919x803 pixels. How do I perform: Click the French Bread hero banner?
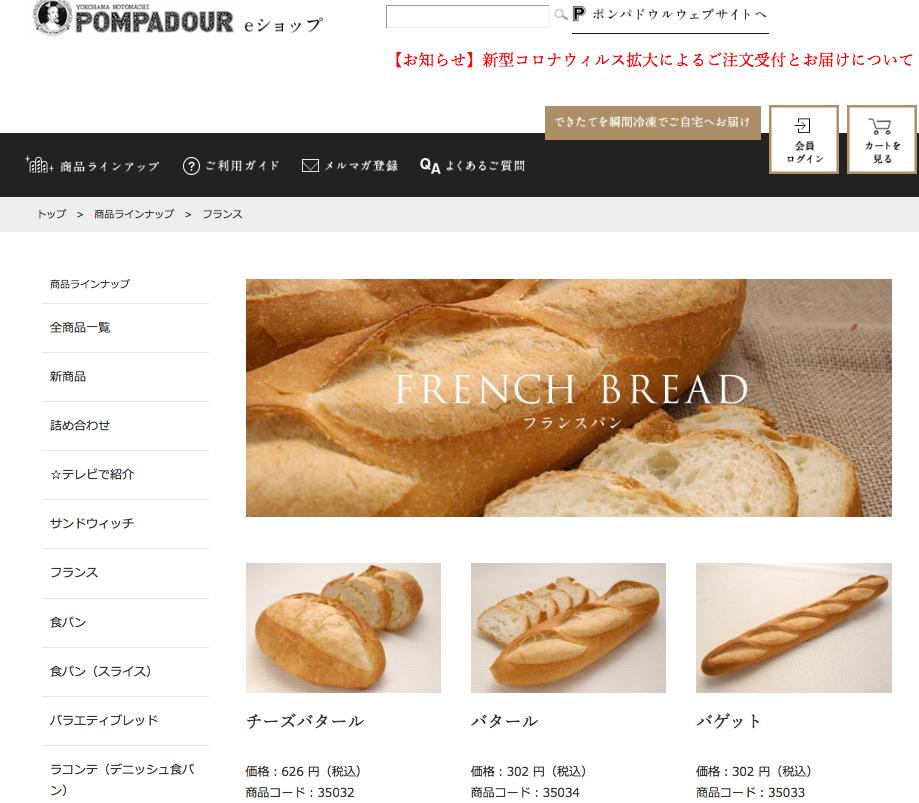tap(569, 398)
